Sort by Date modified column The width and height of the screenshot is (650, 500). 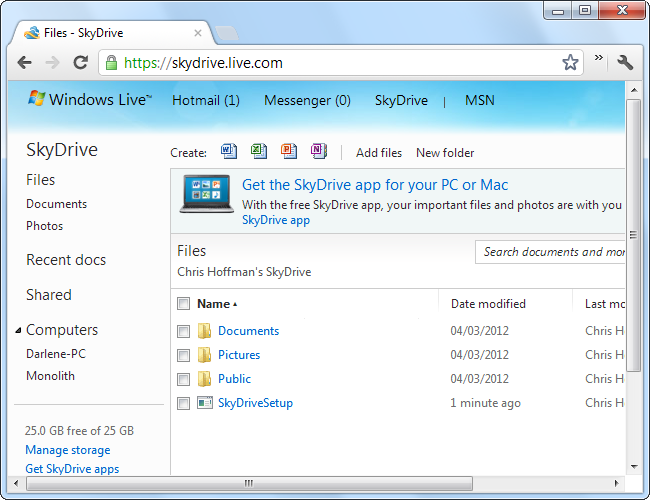tap(488, 304)
